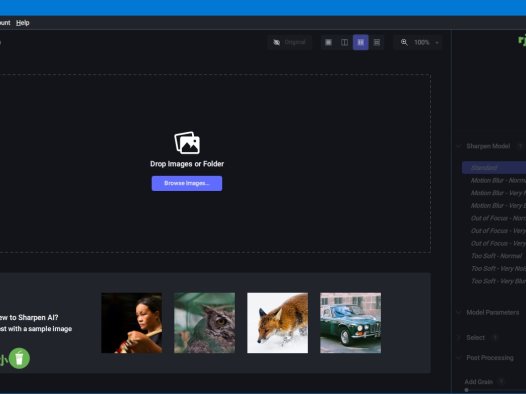Click the Sharpen Model help question icon

click(520, 146)
